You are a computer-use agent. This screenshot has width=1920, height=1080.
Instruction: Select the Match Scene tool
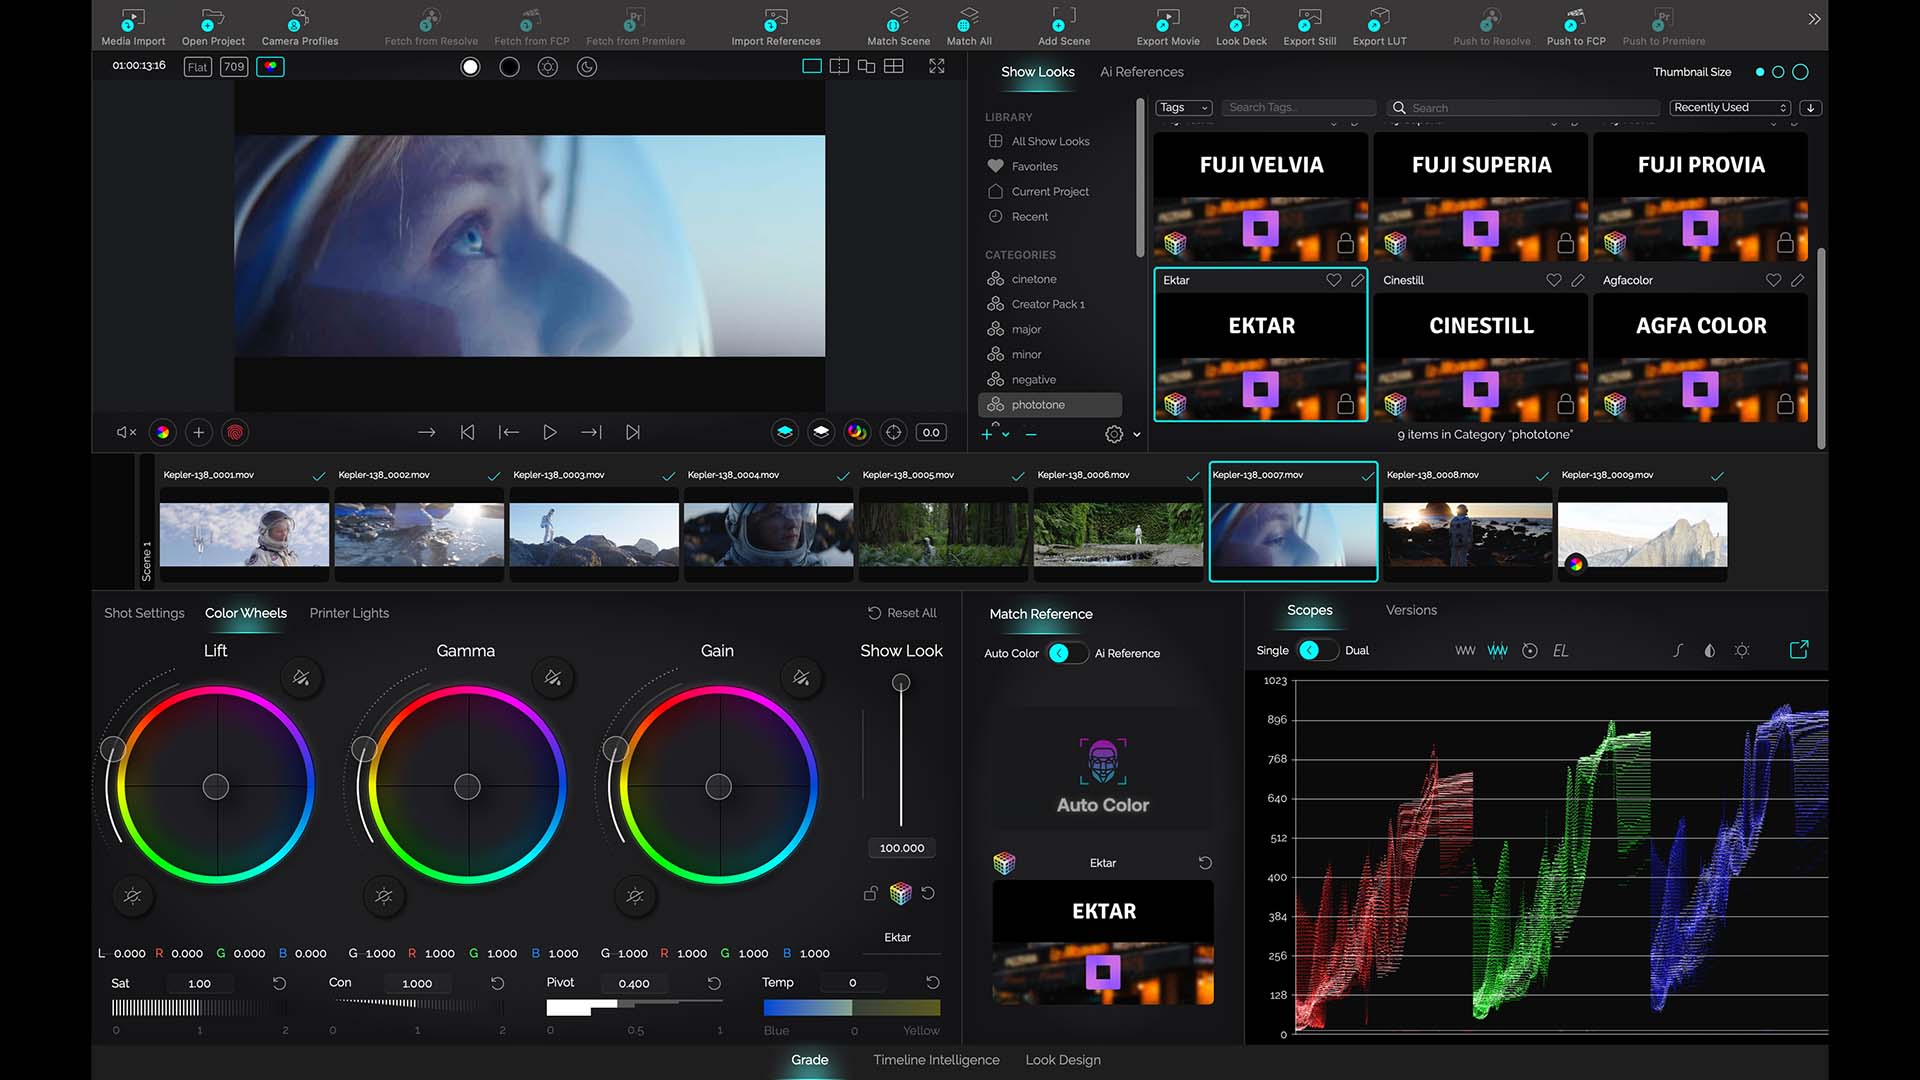pyautogui.click(x=897, y=25)
